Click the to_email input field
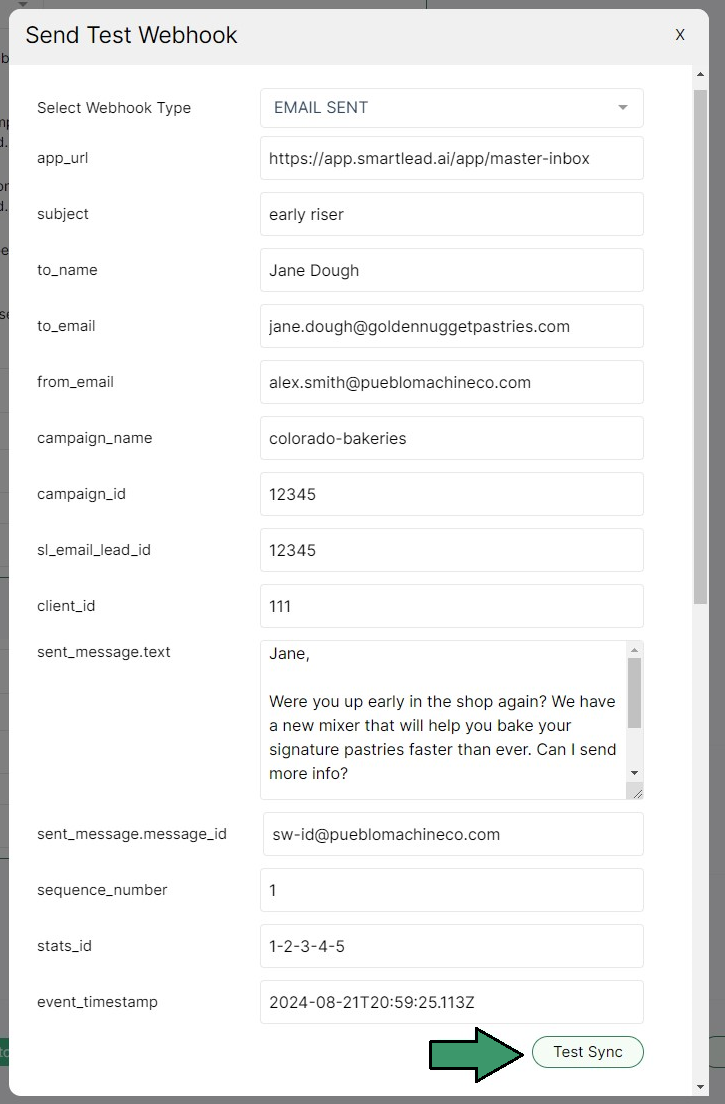The width and height of the screenshot is (725, 1104). [451, 326]
